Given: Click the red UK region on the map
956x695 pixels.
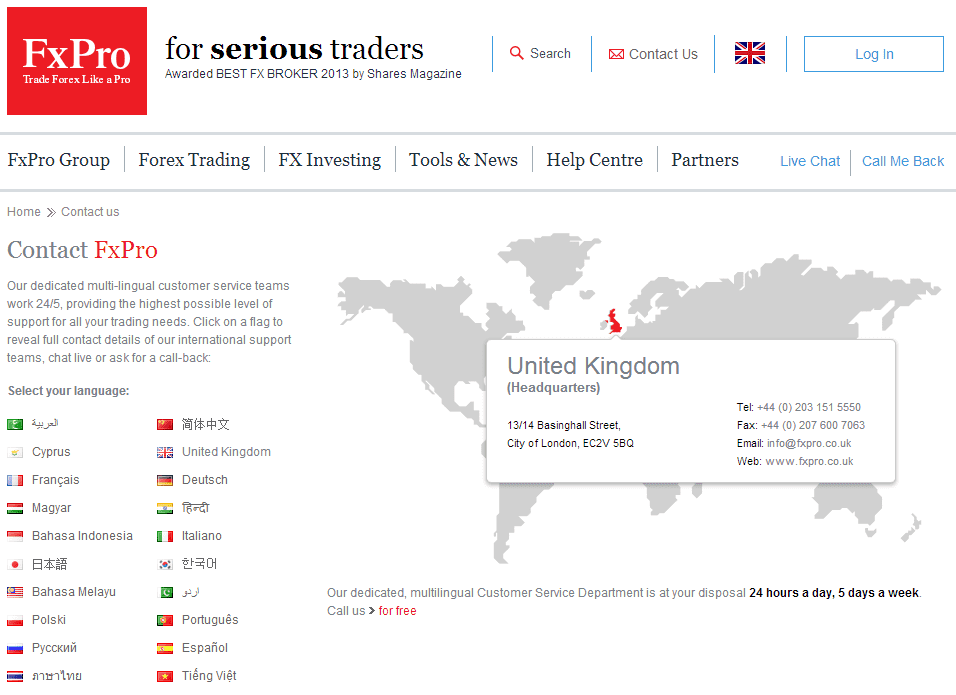Looking at the screenshot, I should 613,321.
